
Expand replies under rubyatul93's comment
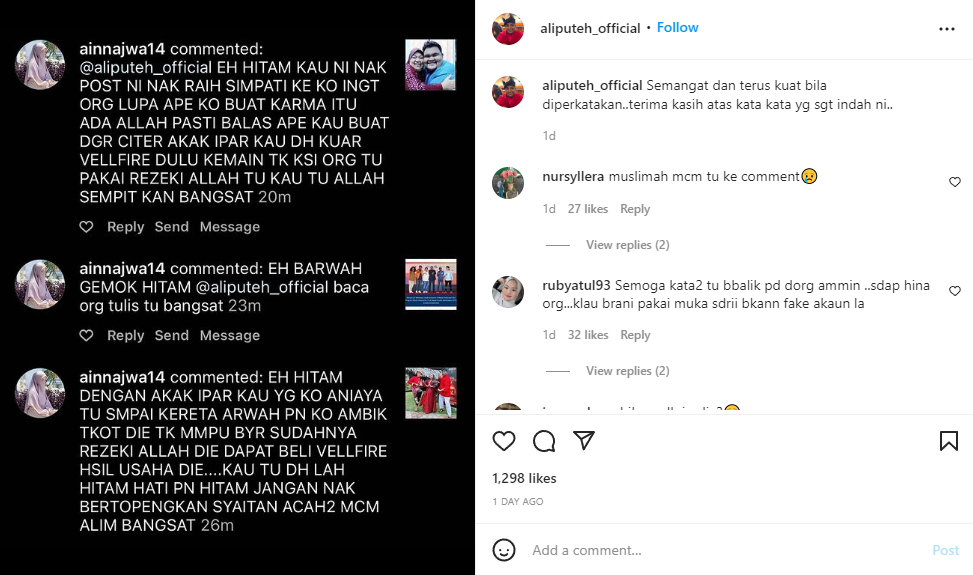(627, 371)
